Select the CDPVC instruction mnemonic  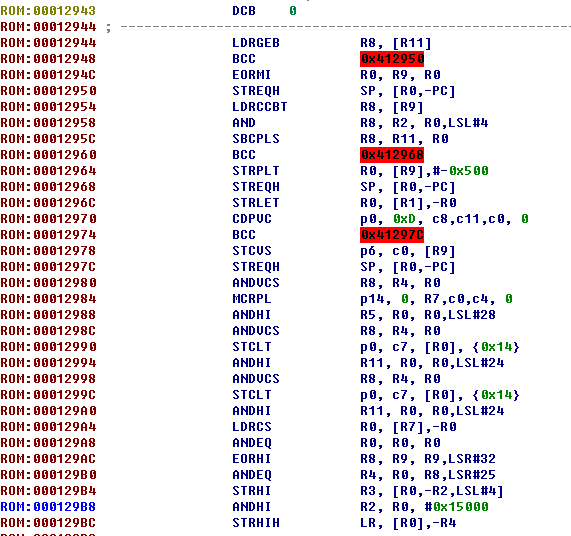tap(252, 219)
